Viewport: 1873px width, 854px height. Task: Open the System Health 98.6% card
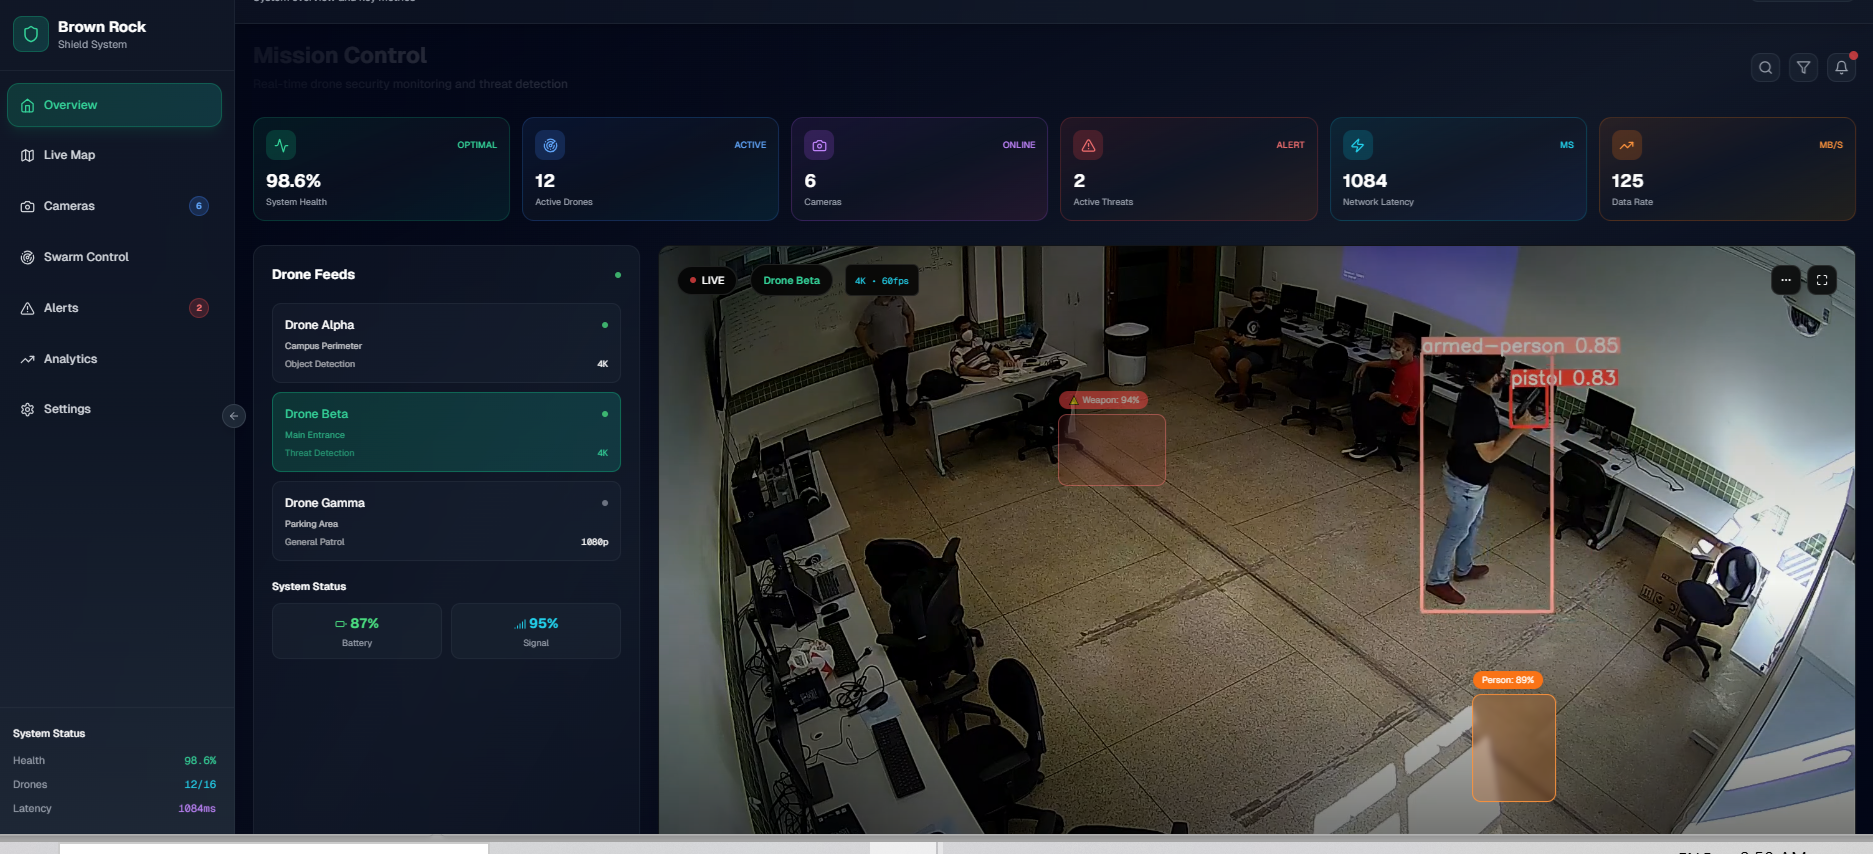[x=381, y=169]
